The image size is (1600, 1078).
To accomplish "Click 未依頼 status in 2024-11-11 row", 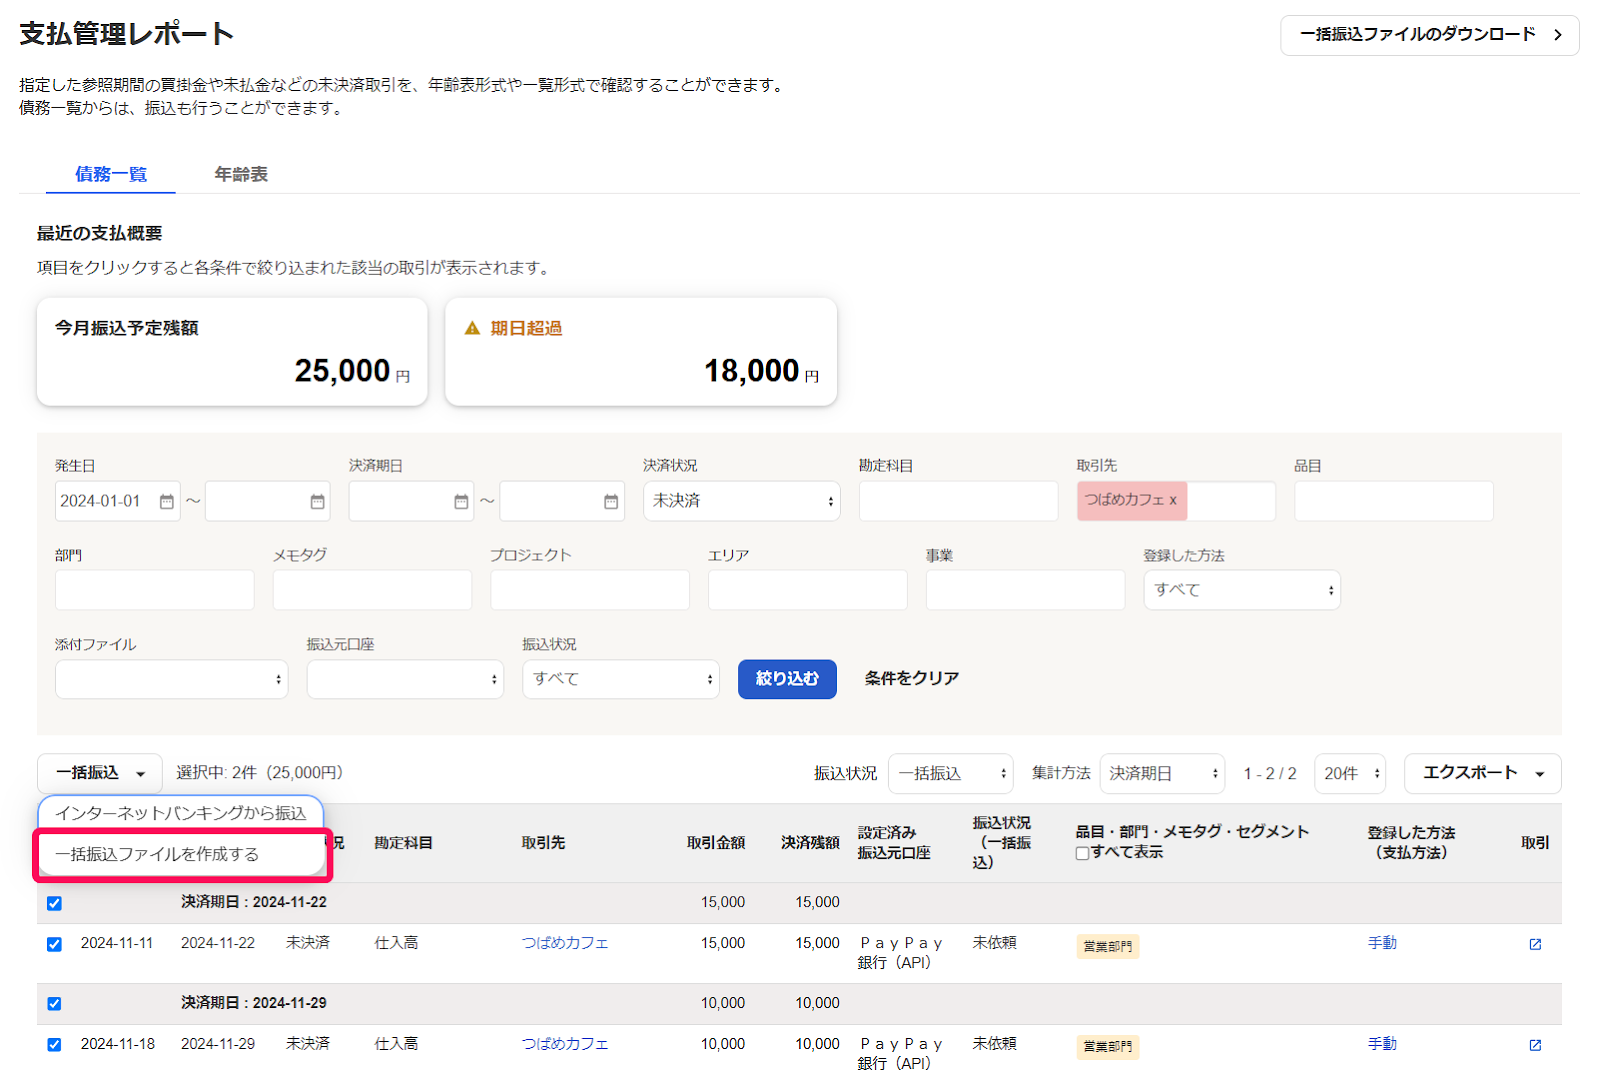I will 994,943.
